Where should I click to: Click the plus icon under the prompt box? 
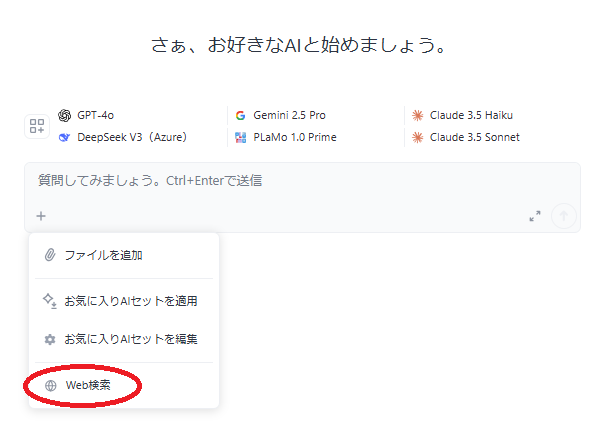point(41,216)
